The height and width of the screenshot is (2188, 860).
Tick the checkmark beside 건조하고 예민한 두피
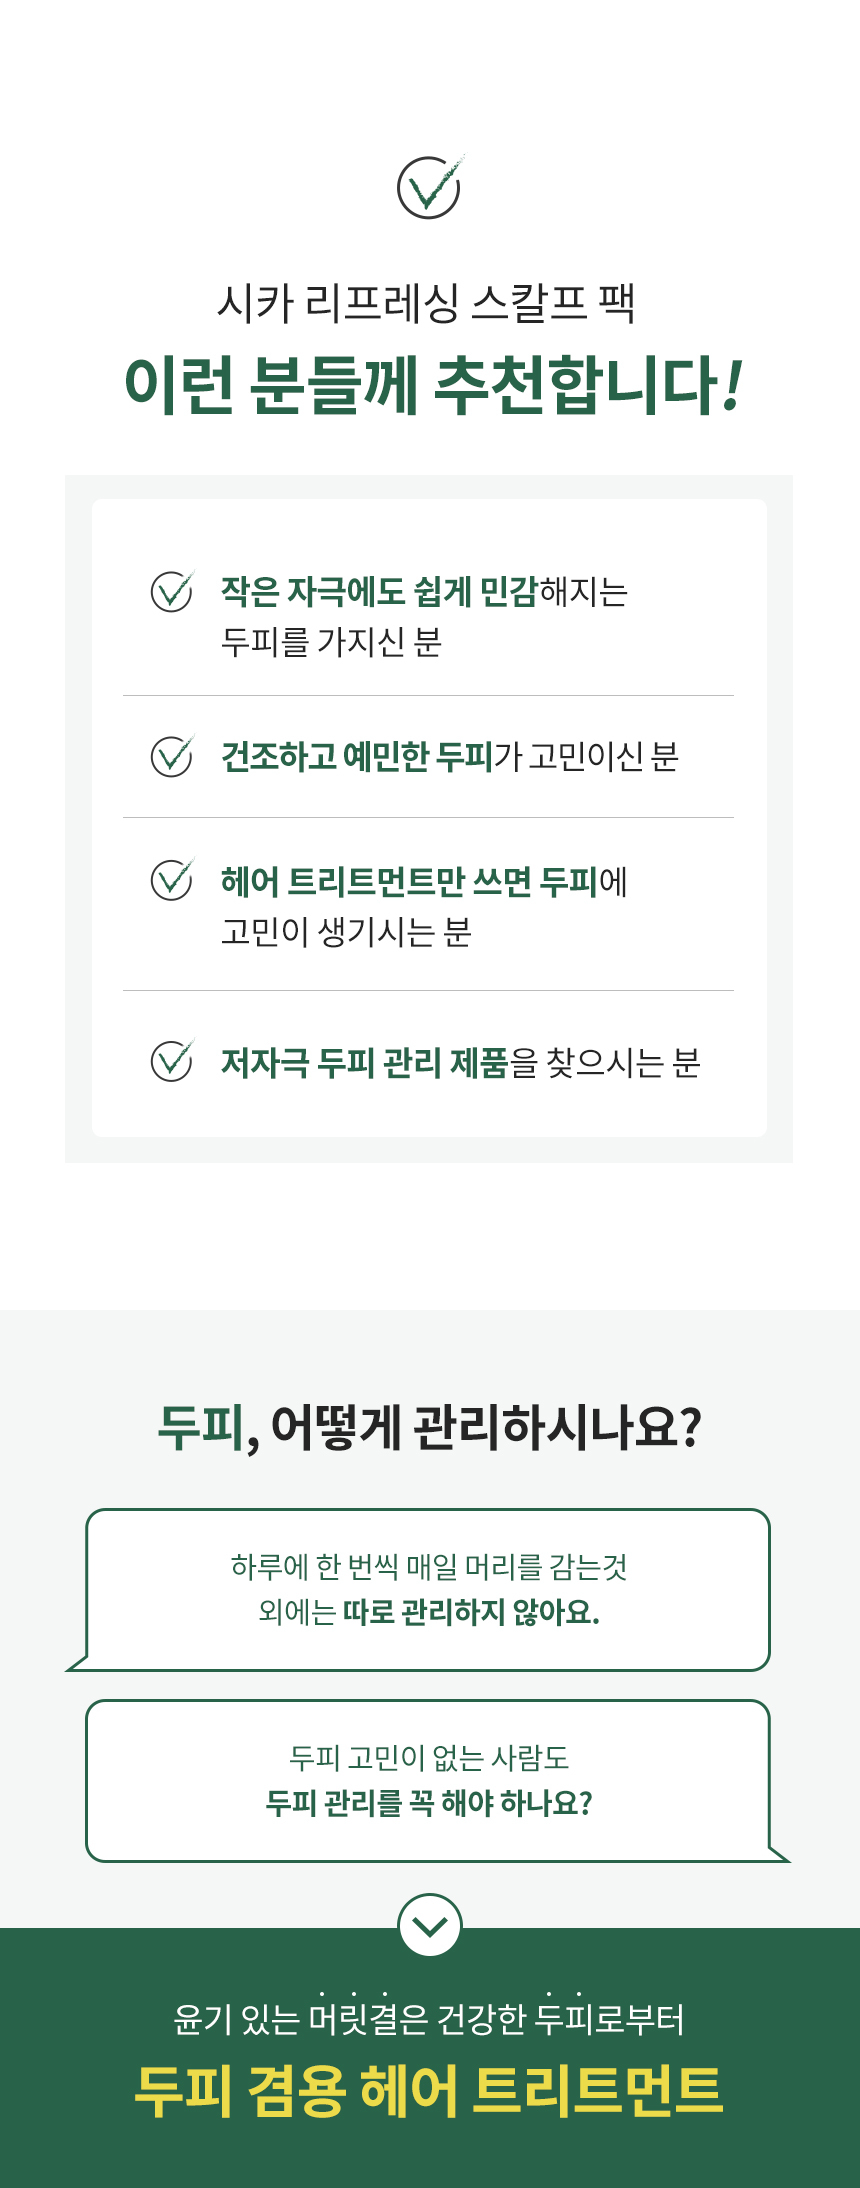pos(172,756)
